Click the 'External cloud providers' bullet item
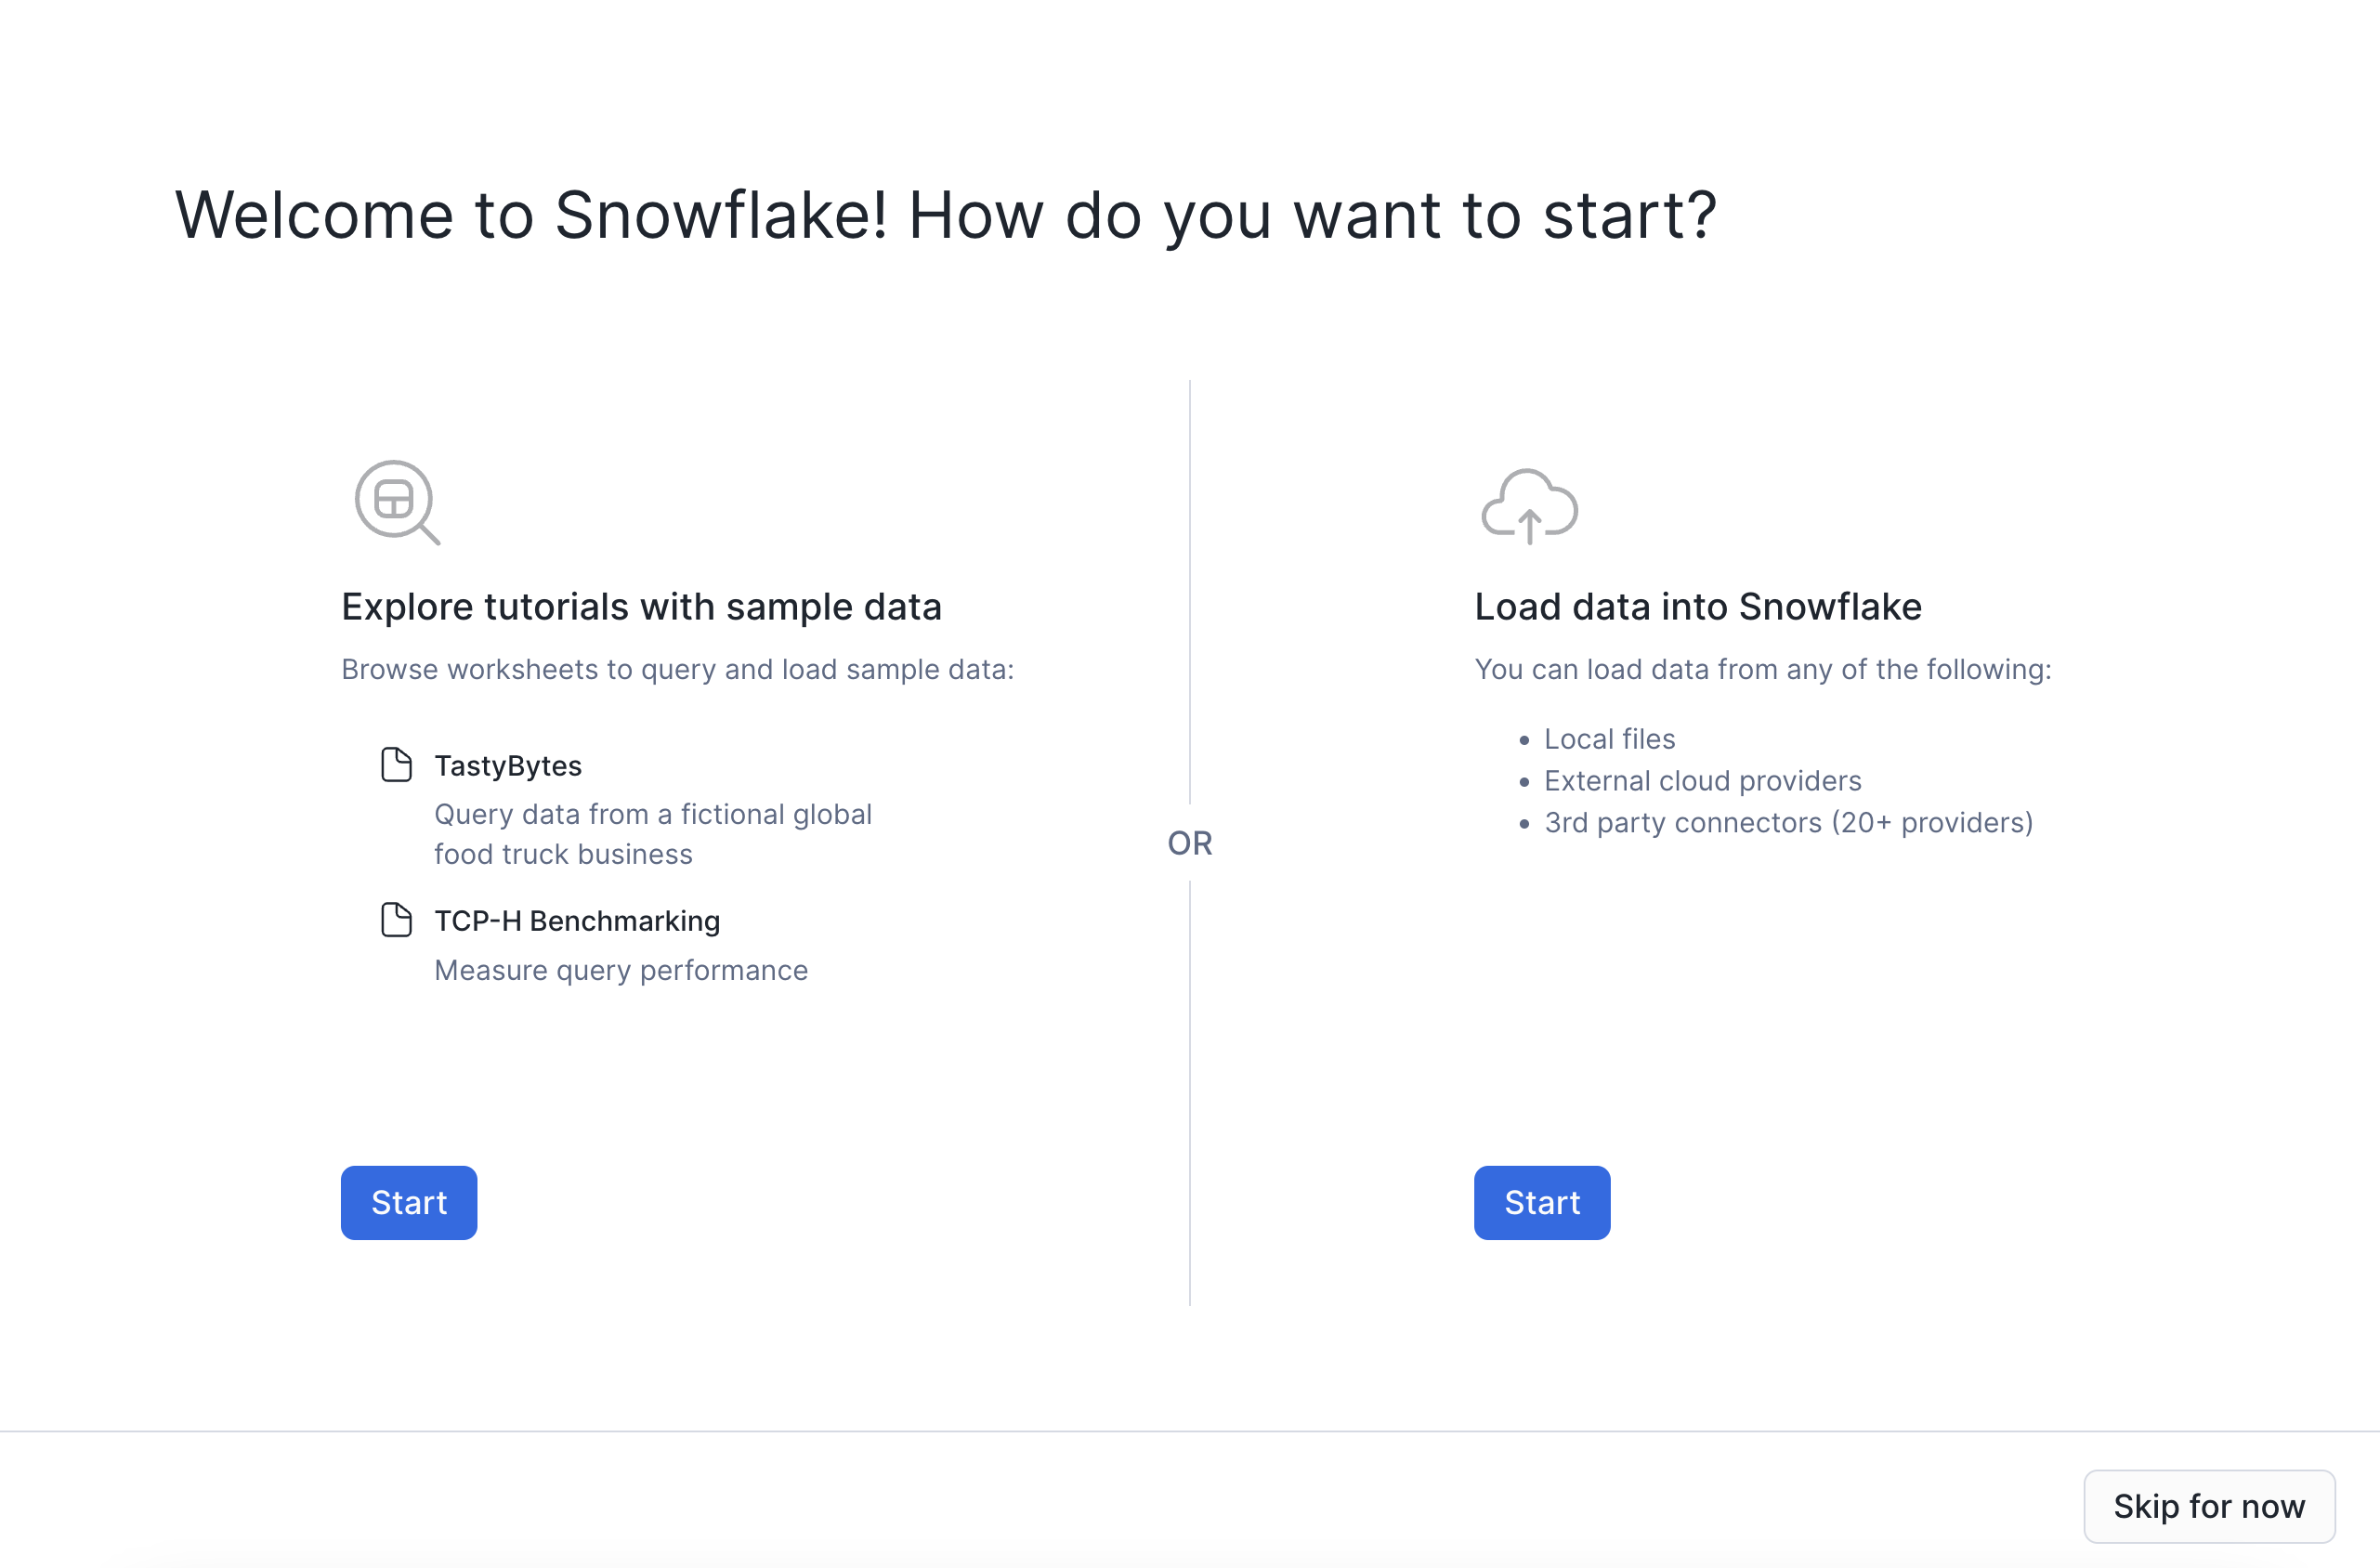 click(x=1702, y=781)
